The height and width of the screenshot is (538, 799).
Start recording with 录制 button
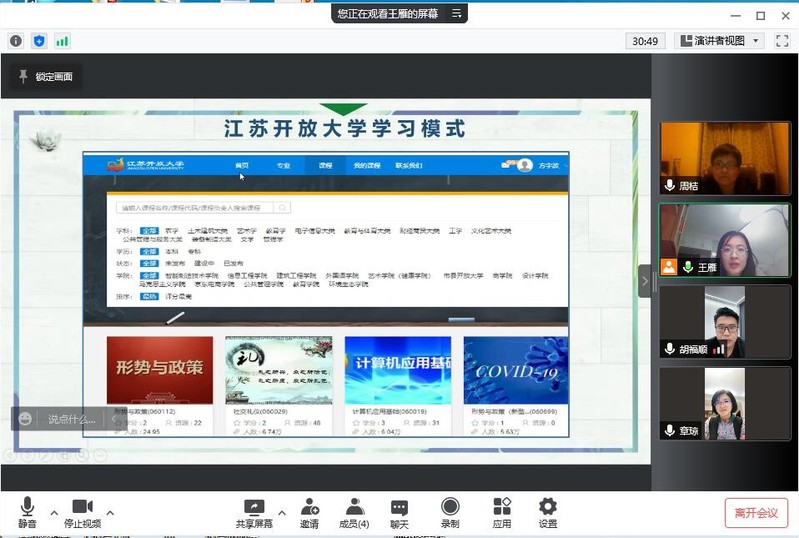pyautogui.click(x=450, y=513)
